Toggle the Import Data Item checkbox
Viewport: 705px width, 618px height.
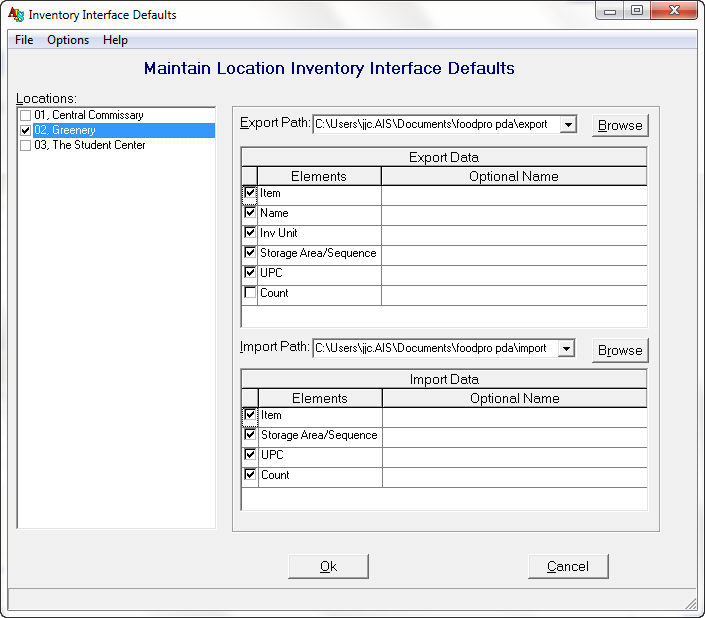(x=250, y=414)
